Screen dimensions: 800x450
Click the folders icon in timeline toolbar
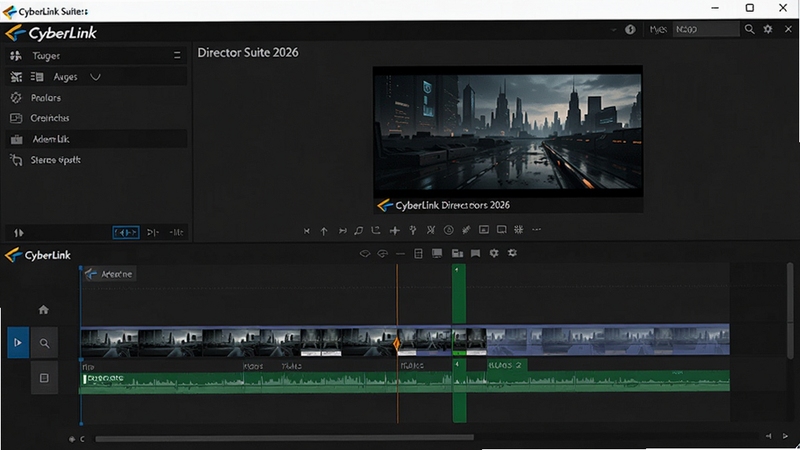(457, 254)
